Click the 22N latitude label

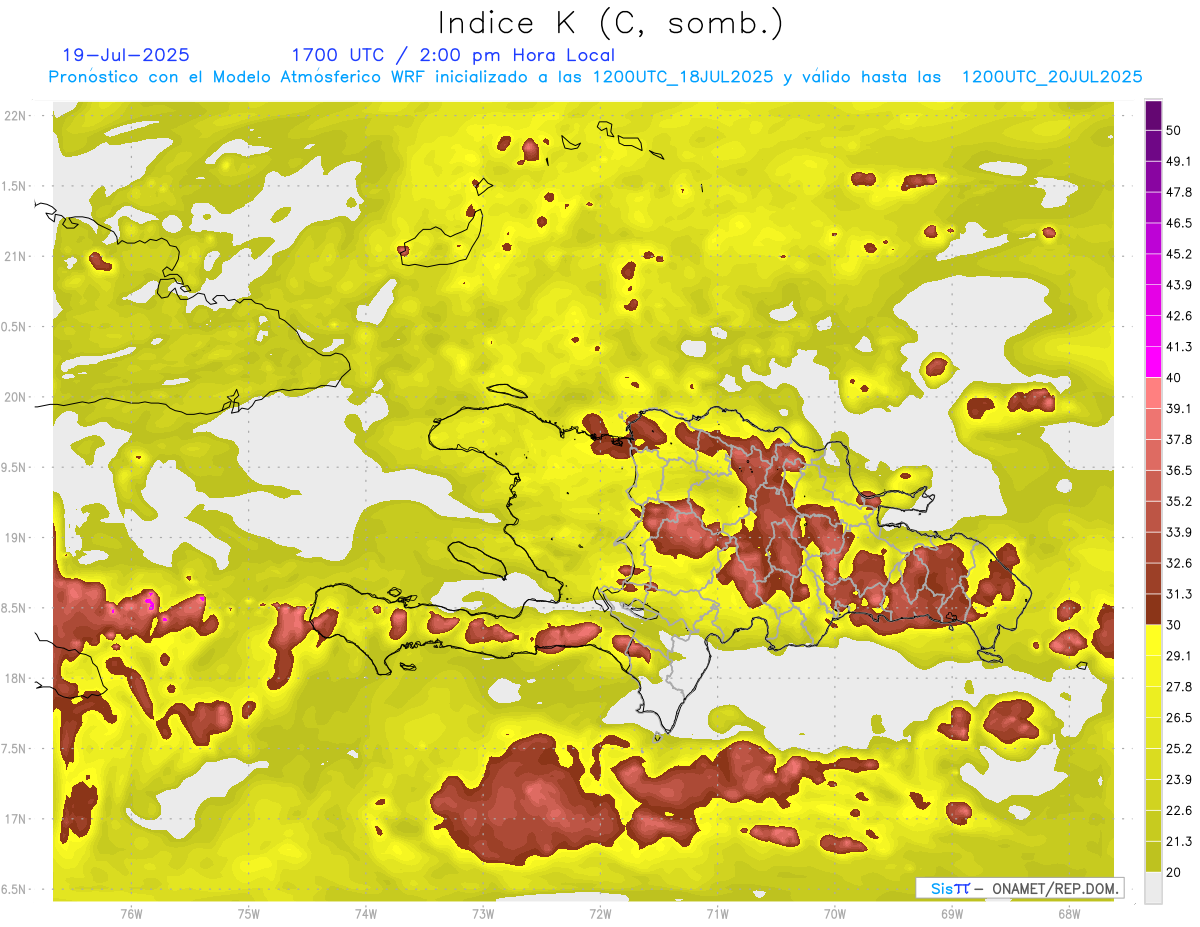[x=17, y=116]
